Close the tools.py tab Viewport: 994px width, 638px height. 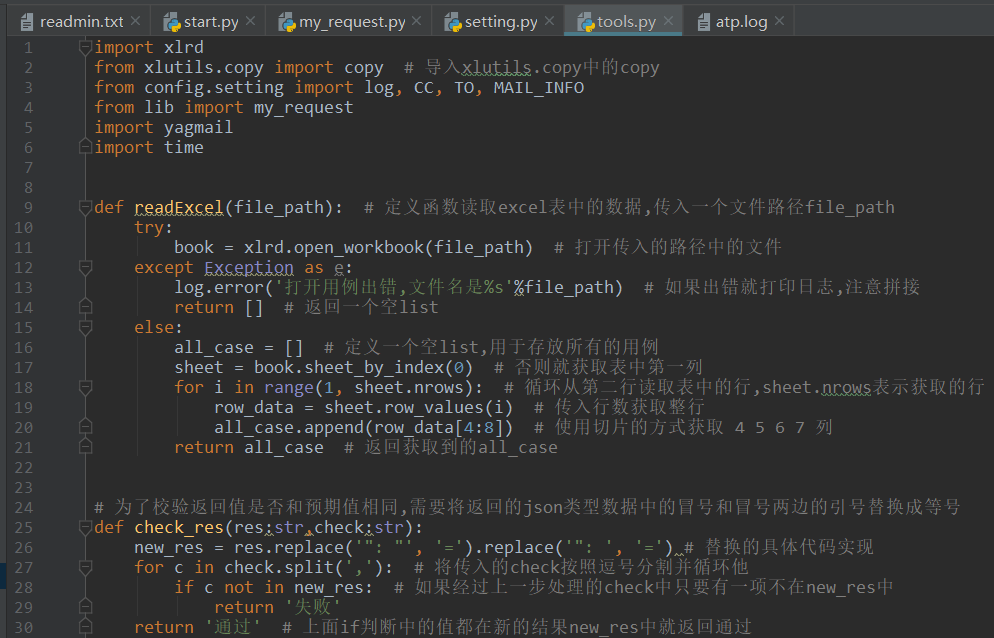point(668,21)
